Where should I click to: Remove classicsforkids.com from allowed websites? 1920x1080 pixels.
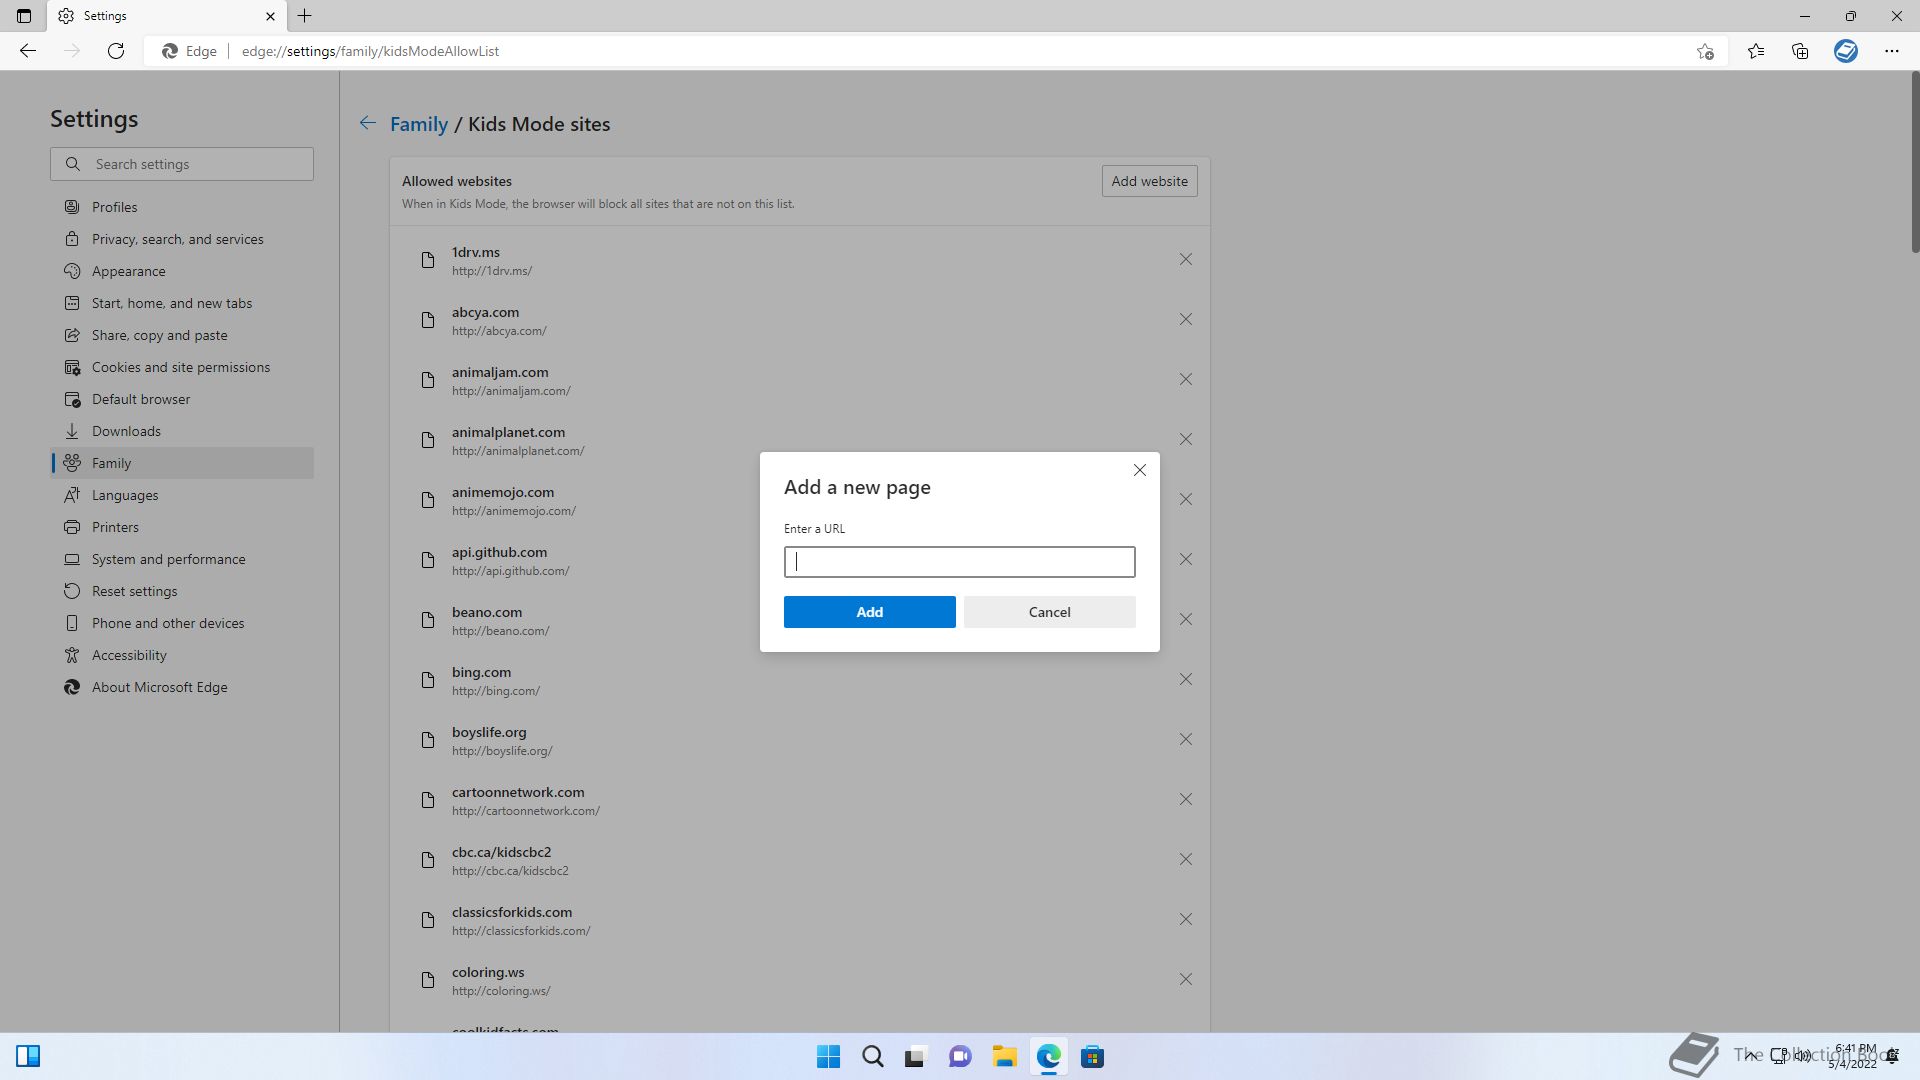pos(1185,919)
